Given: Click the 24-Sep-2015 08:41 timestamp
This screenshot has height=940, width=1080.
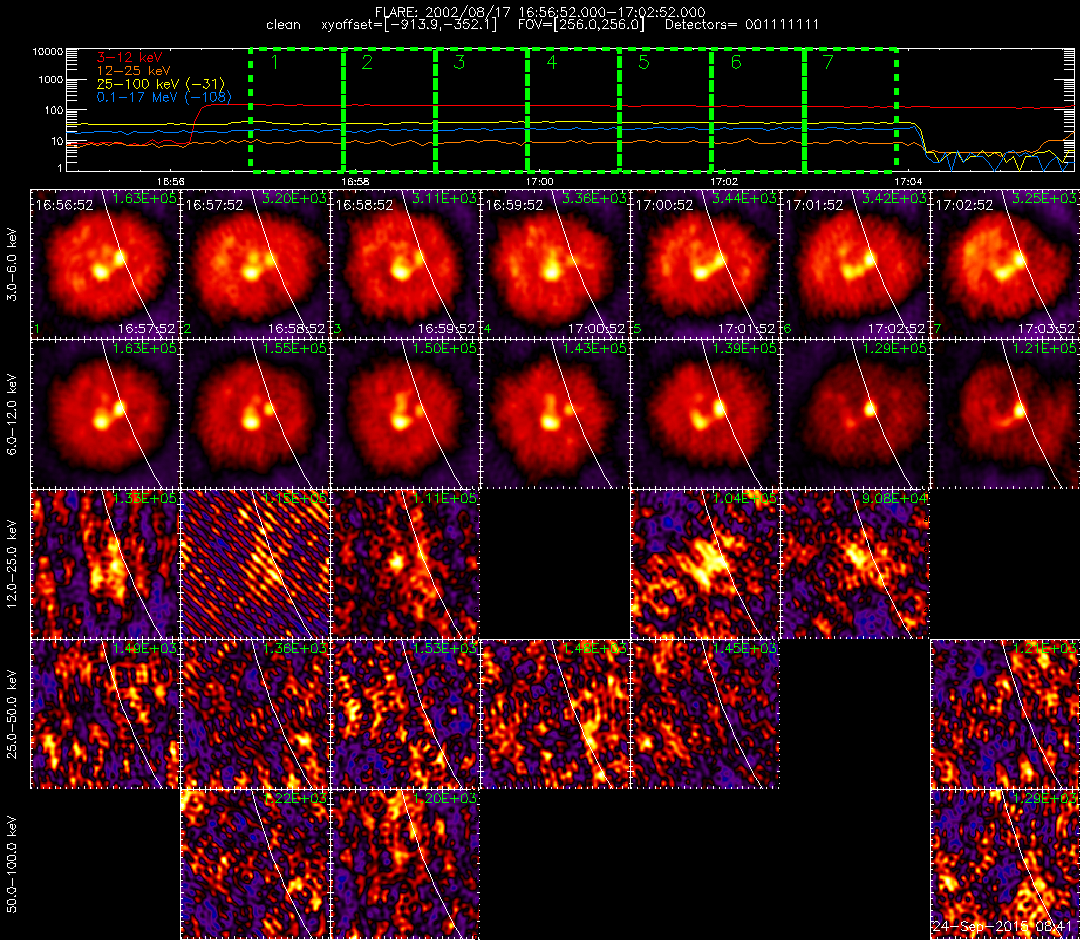Looking at the screenshot, I should tap(1002, 927).
